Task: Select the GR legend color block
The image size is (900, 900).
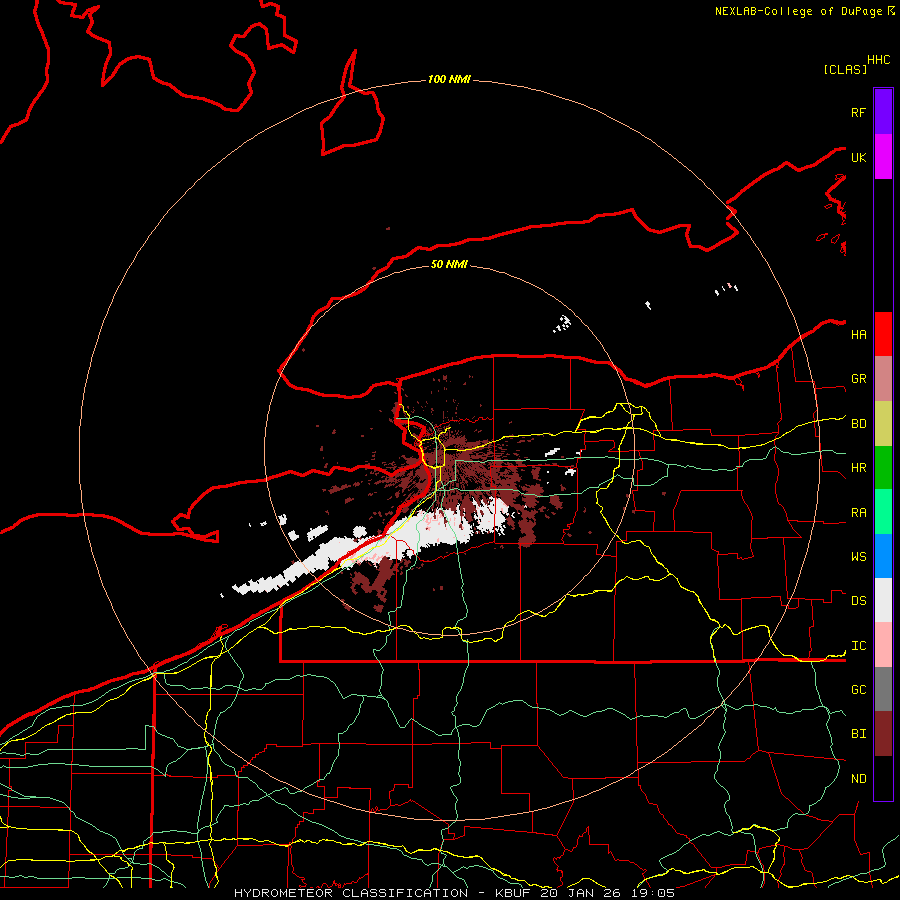Action: [x=883, y=379]
